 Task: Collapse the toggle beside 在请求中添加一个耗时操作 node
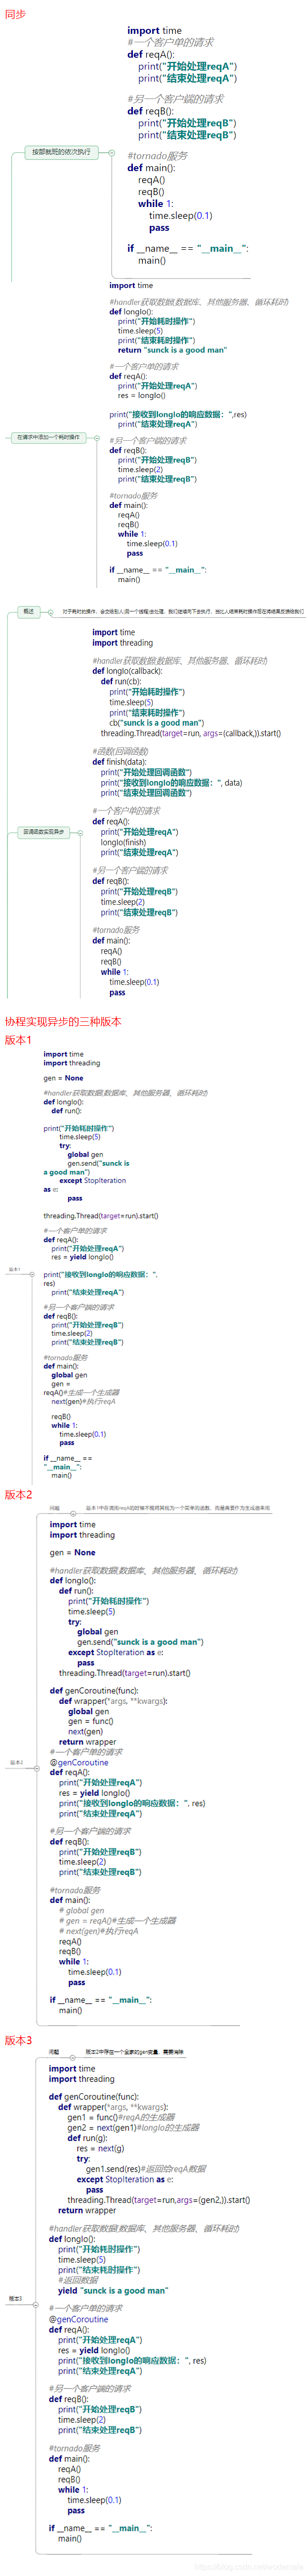point(97,437)
